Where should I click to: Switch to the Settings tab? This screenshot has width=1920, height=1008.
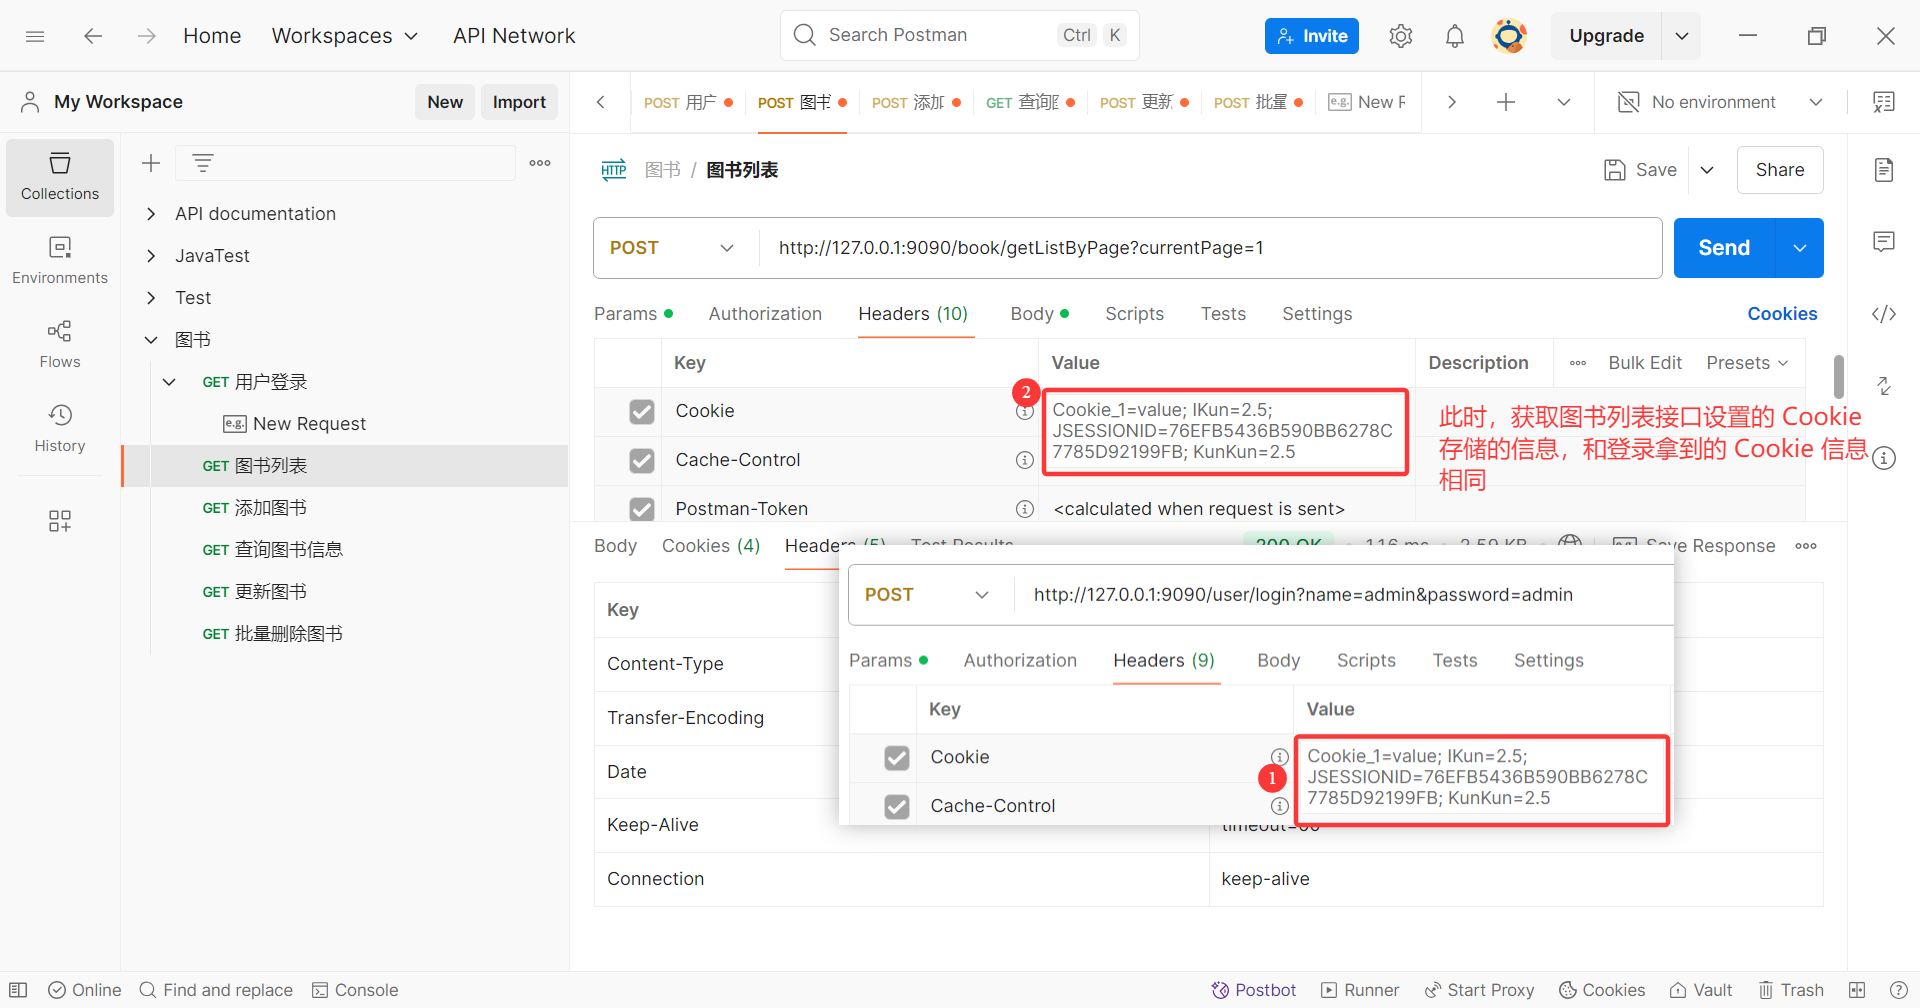(1317, 314)
